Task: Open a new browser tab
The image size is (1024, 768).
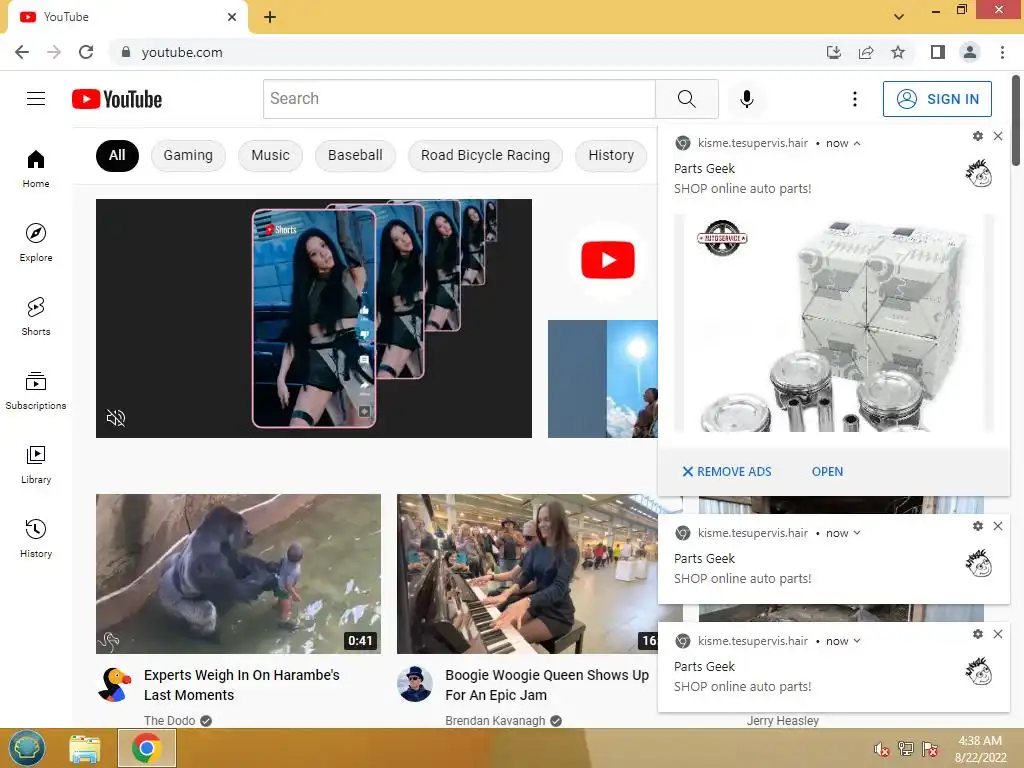Action: [270, 17]
